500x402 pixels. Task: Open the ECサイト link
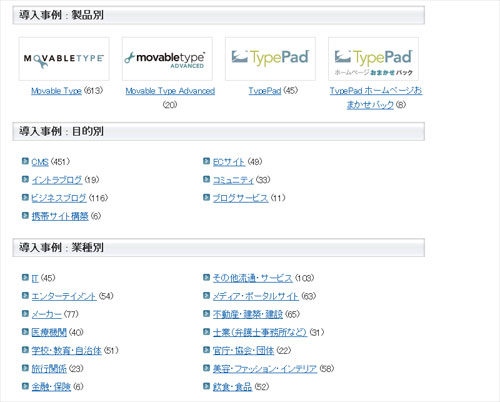click(x=229, y=162)
